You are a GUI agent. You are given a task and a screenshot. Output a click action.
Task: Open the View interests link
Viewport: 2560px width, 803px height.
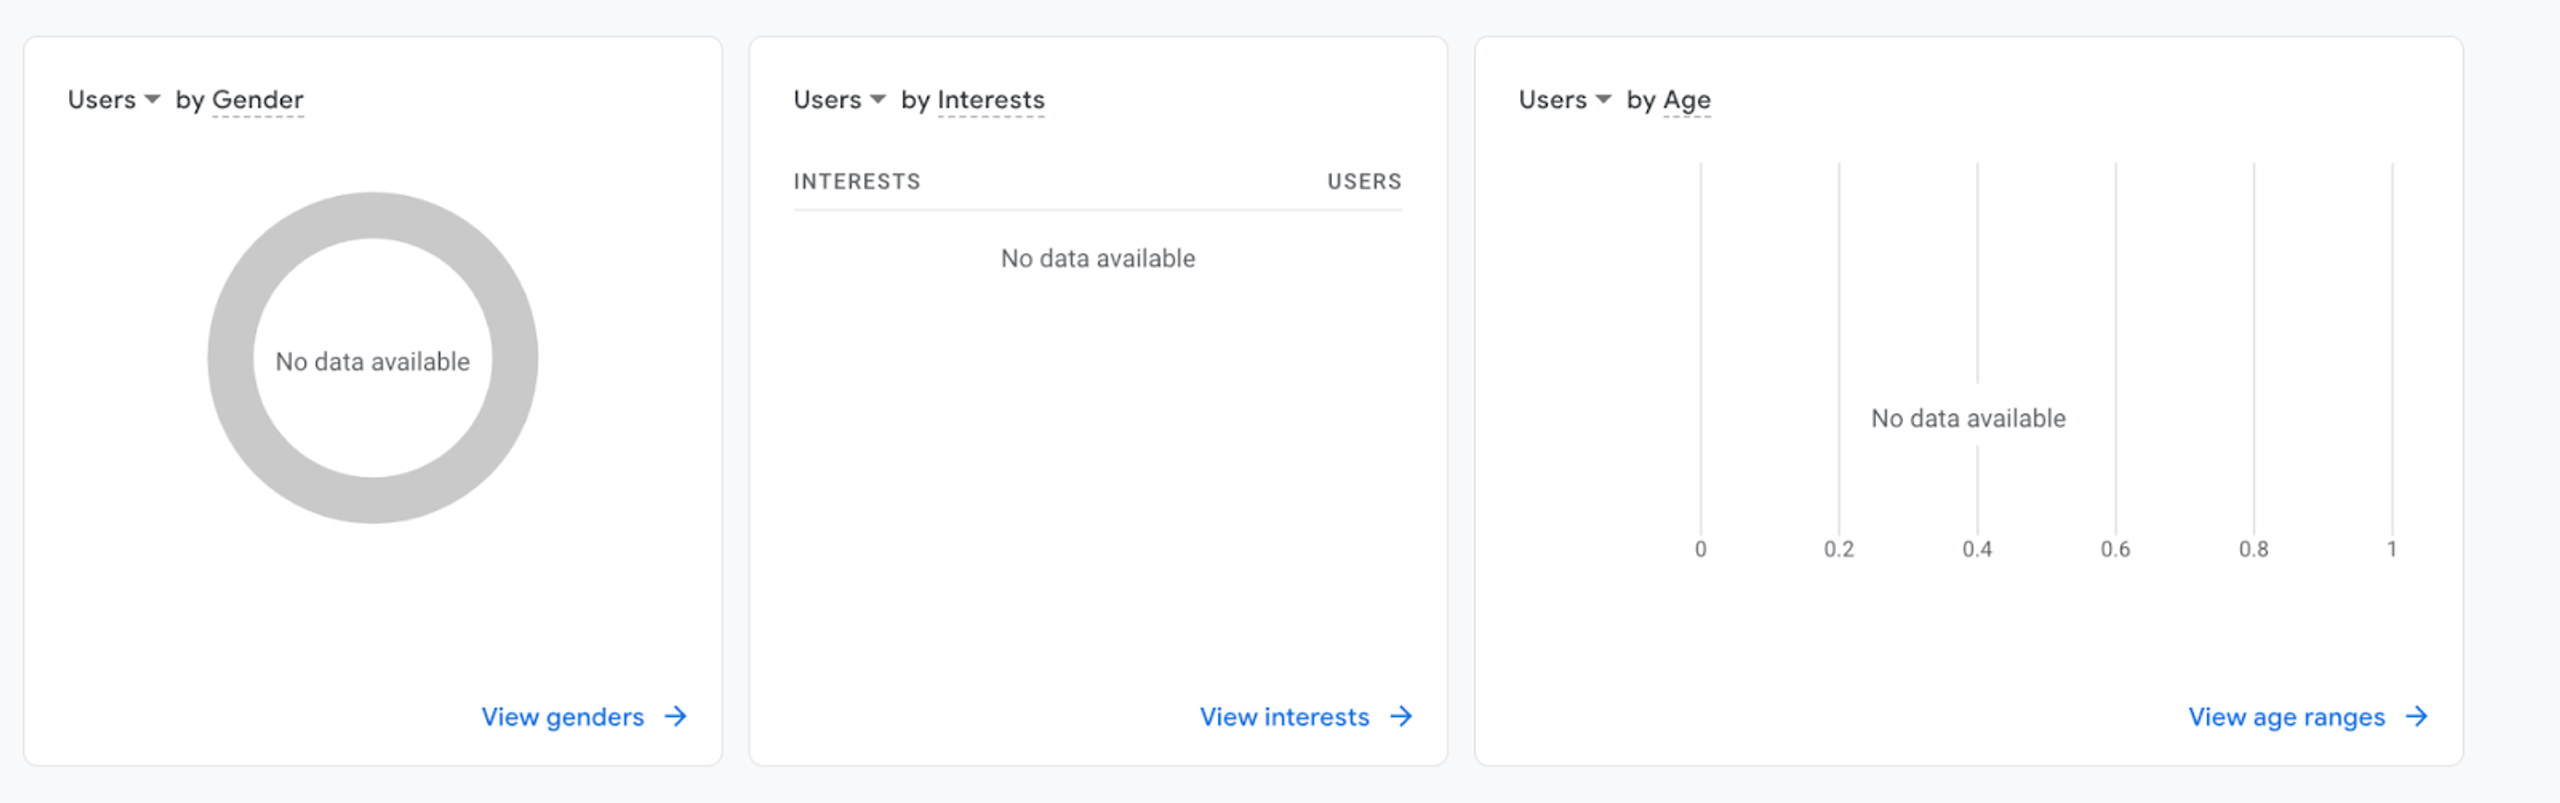[x=1284, y=717]
